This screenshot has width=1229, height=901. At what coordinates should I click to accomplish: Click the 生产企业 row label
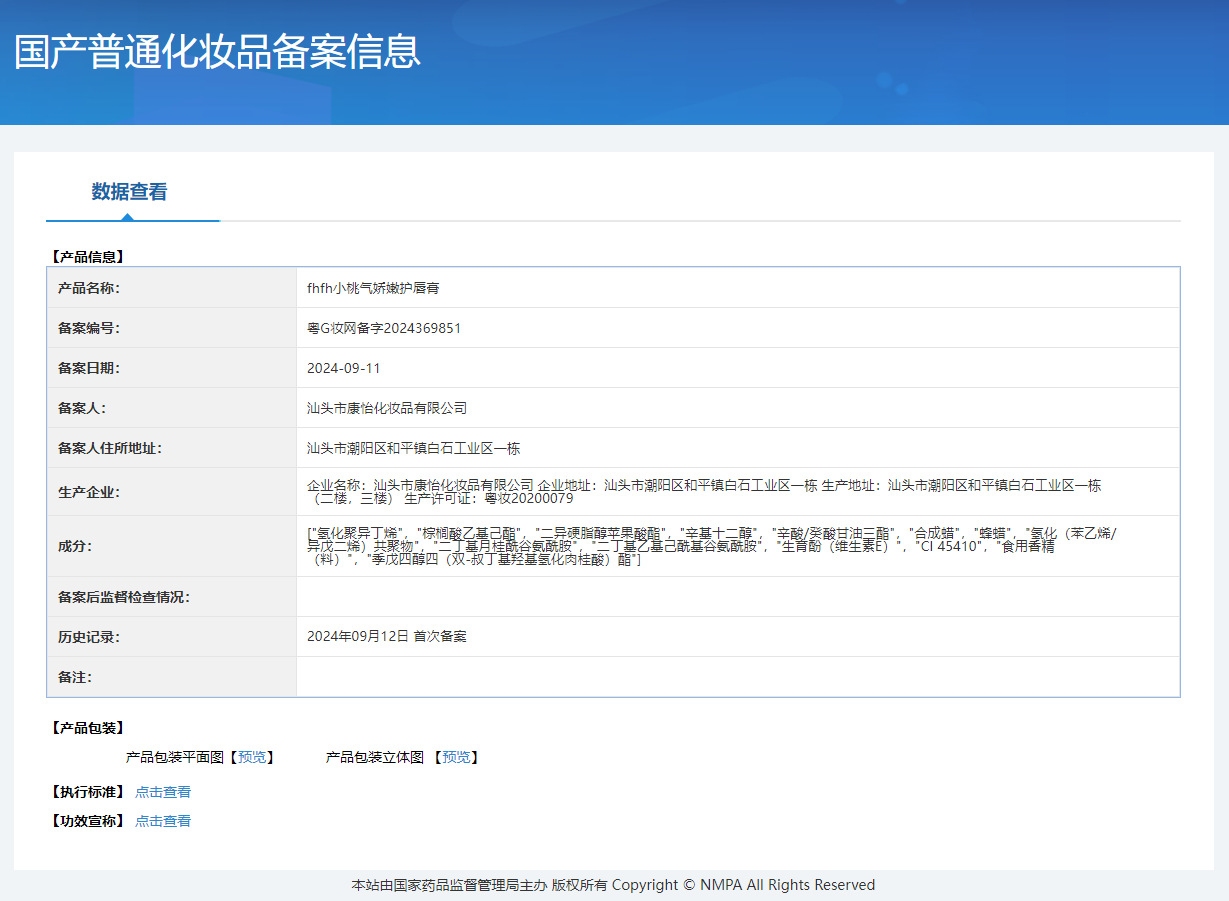pyautogui.click(x=89, y=492)
